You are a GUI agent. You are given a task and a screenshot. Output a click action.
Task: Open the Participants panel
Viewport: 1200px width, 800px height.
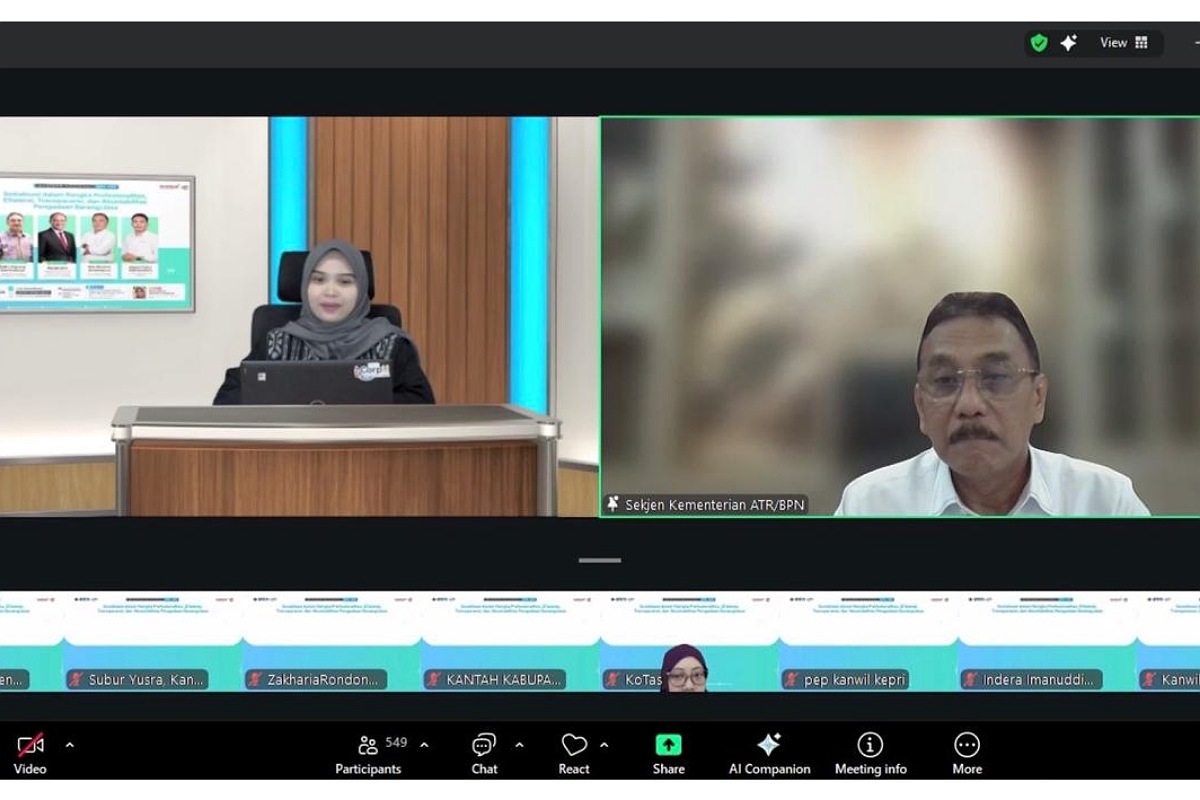[368, 752]
